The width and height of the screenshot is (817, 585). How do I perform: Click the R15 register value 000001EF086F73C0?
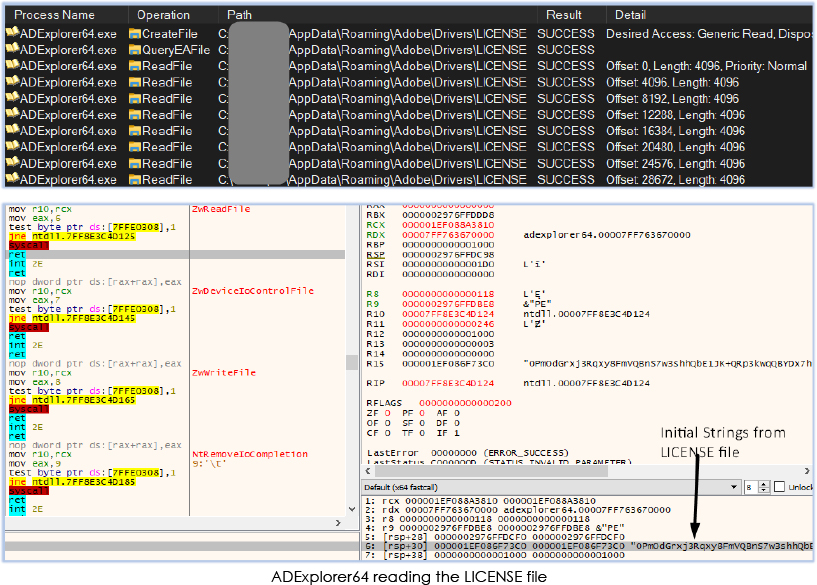click(448, 364)
